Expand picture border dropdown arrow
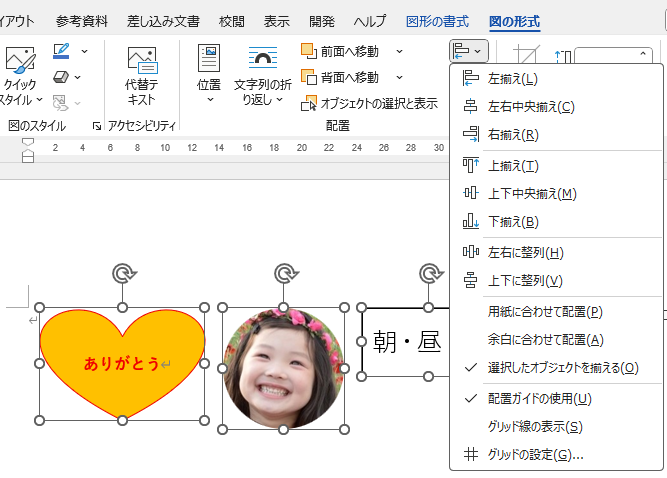This screenshot has height=478, width=667. point(85,51)
